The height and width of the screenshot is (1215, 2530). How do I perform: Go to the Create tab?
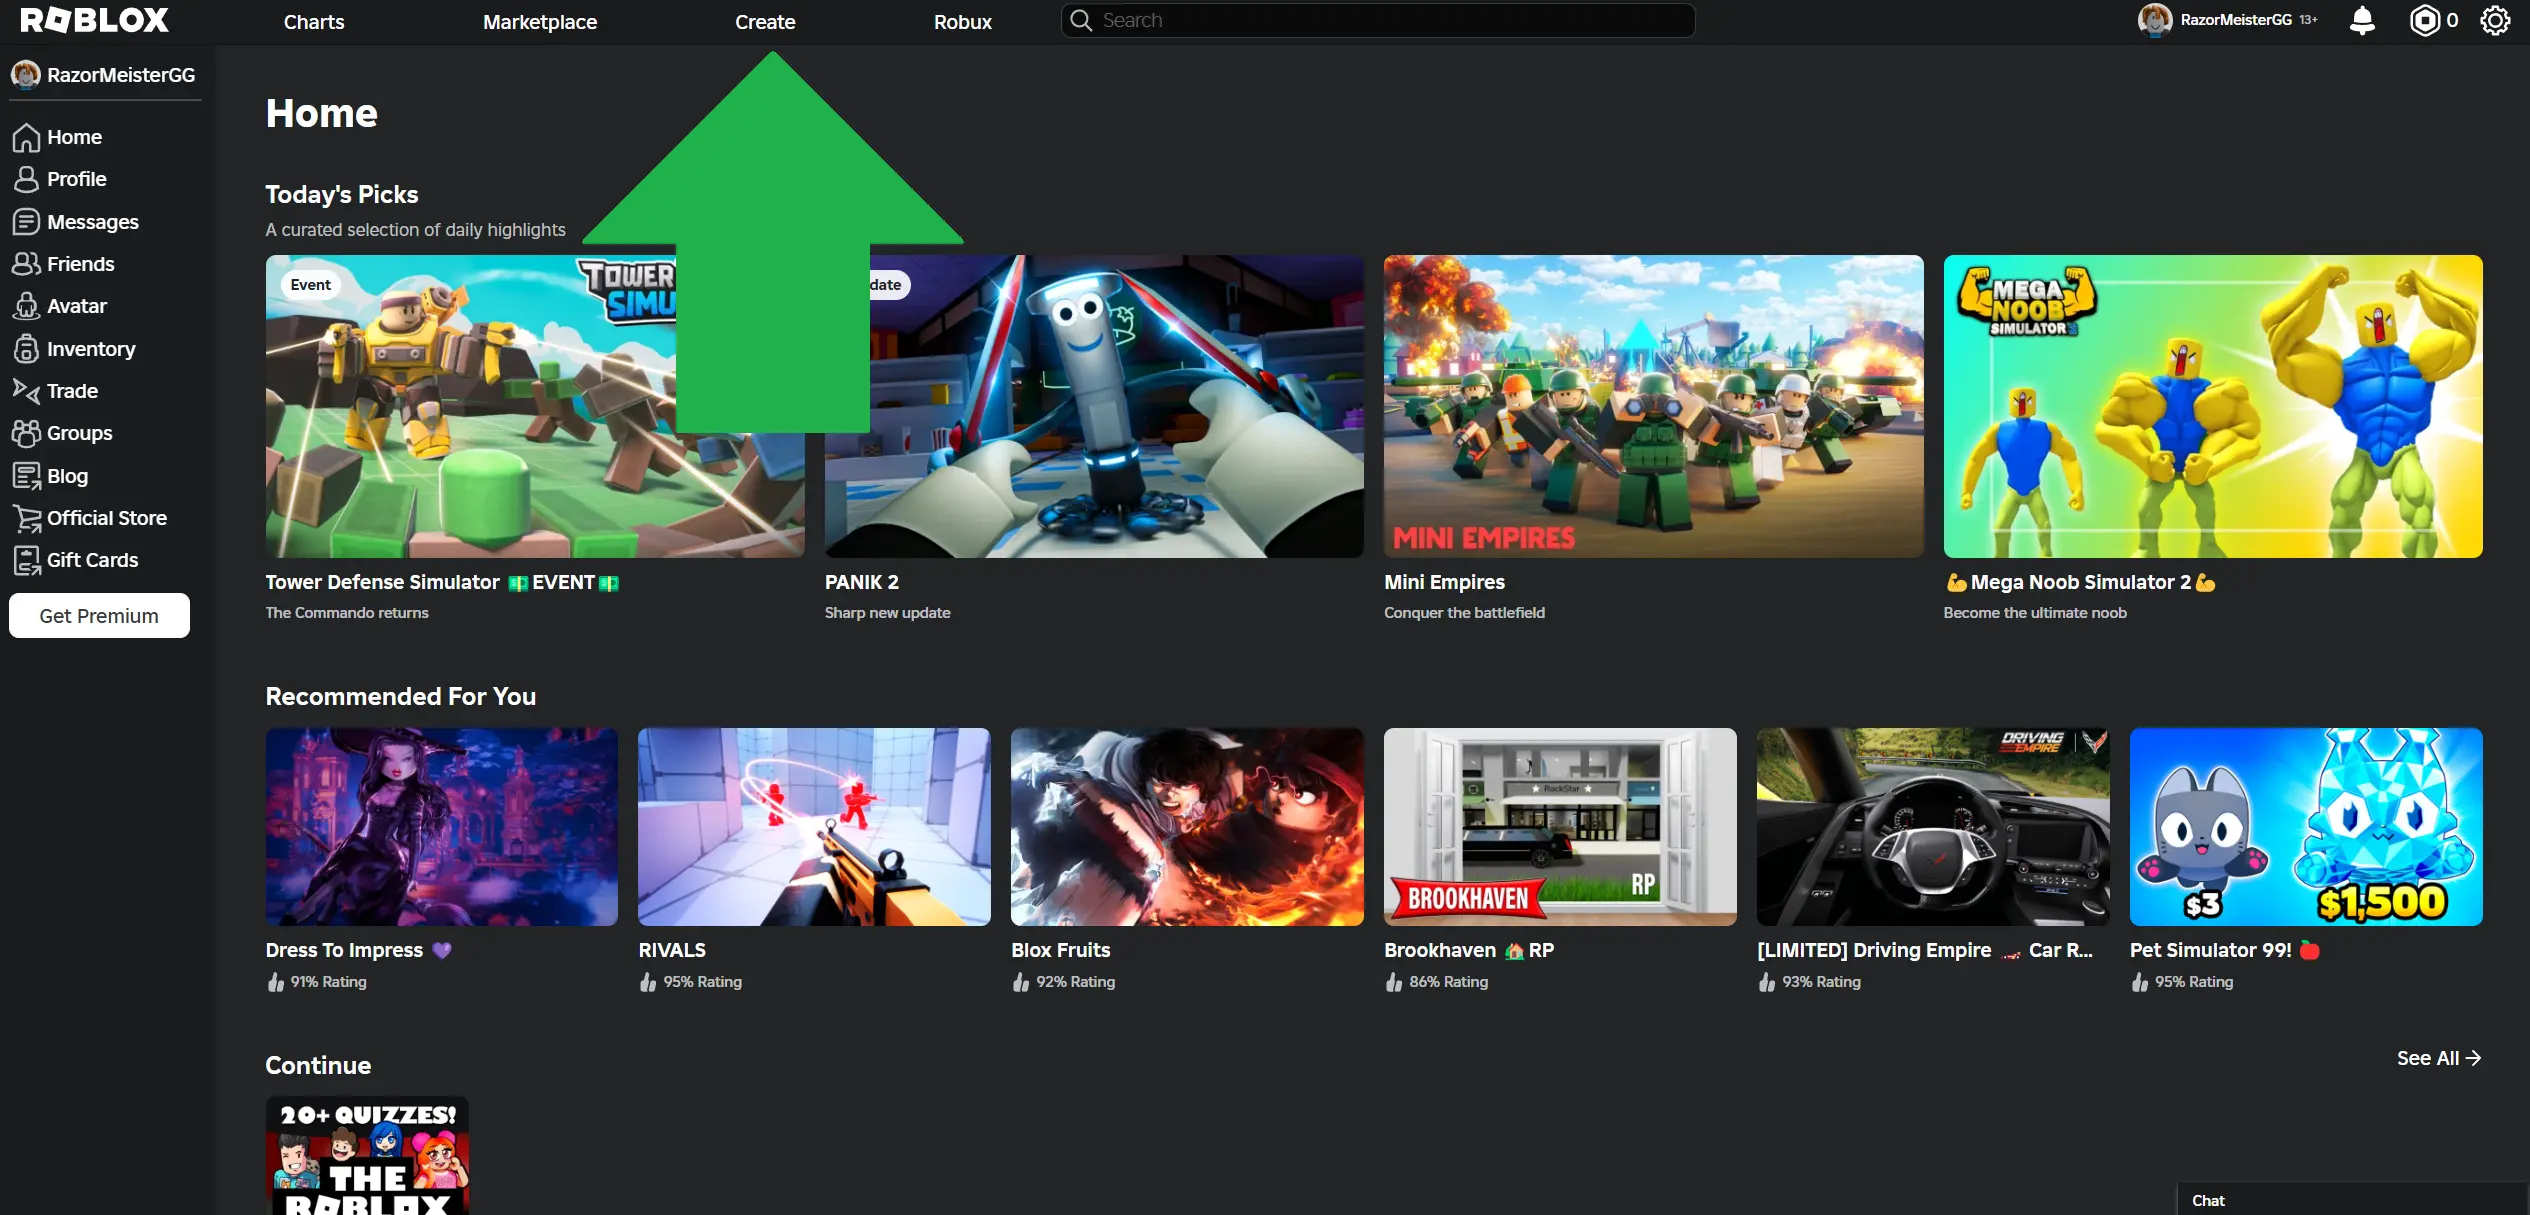pyautogui.click(x=765, y=22)
